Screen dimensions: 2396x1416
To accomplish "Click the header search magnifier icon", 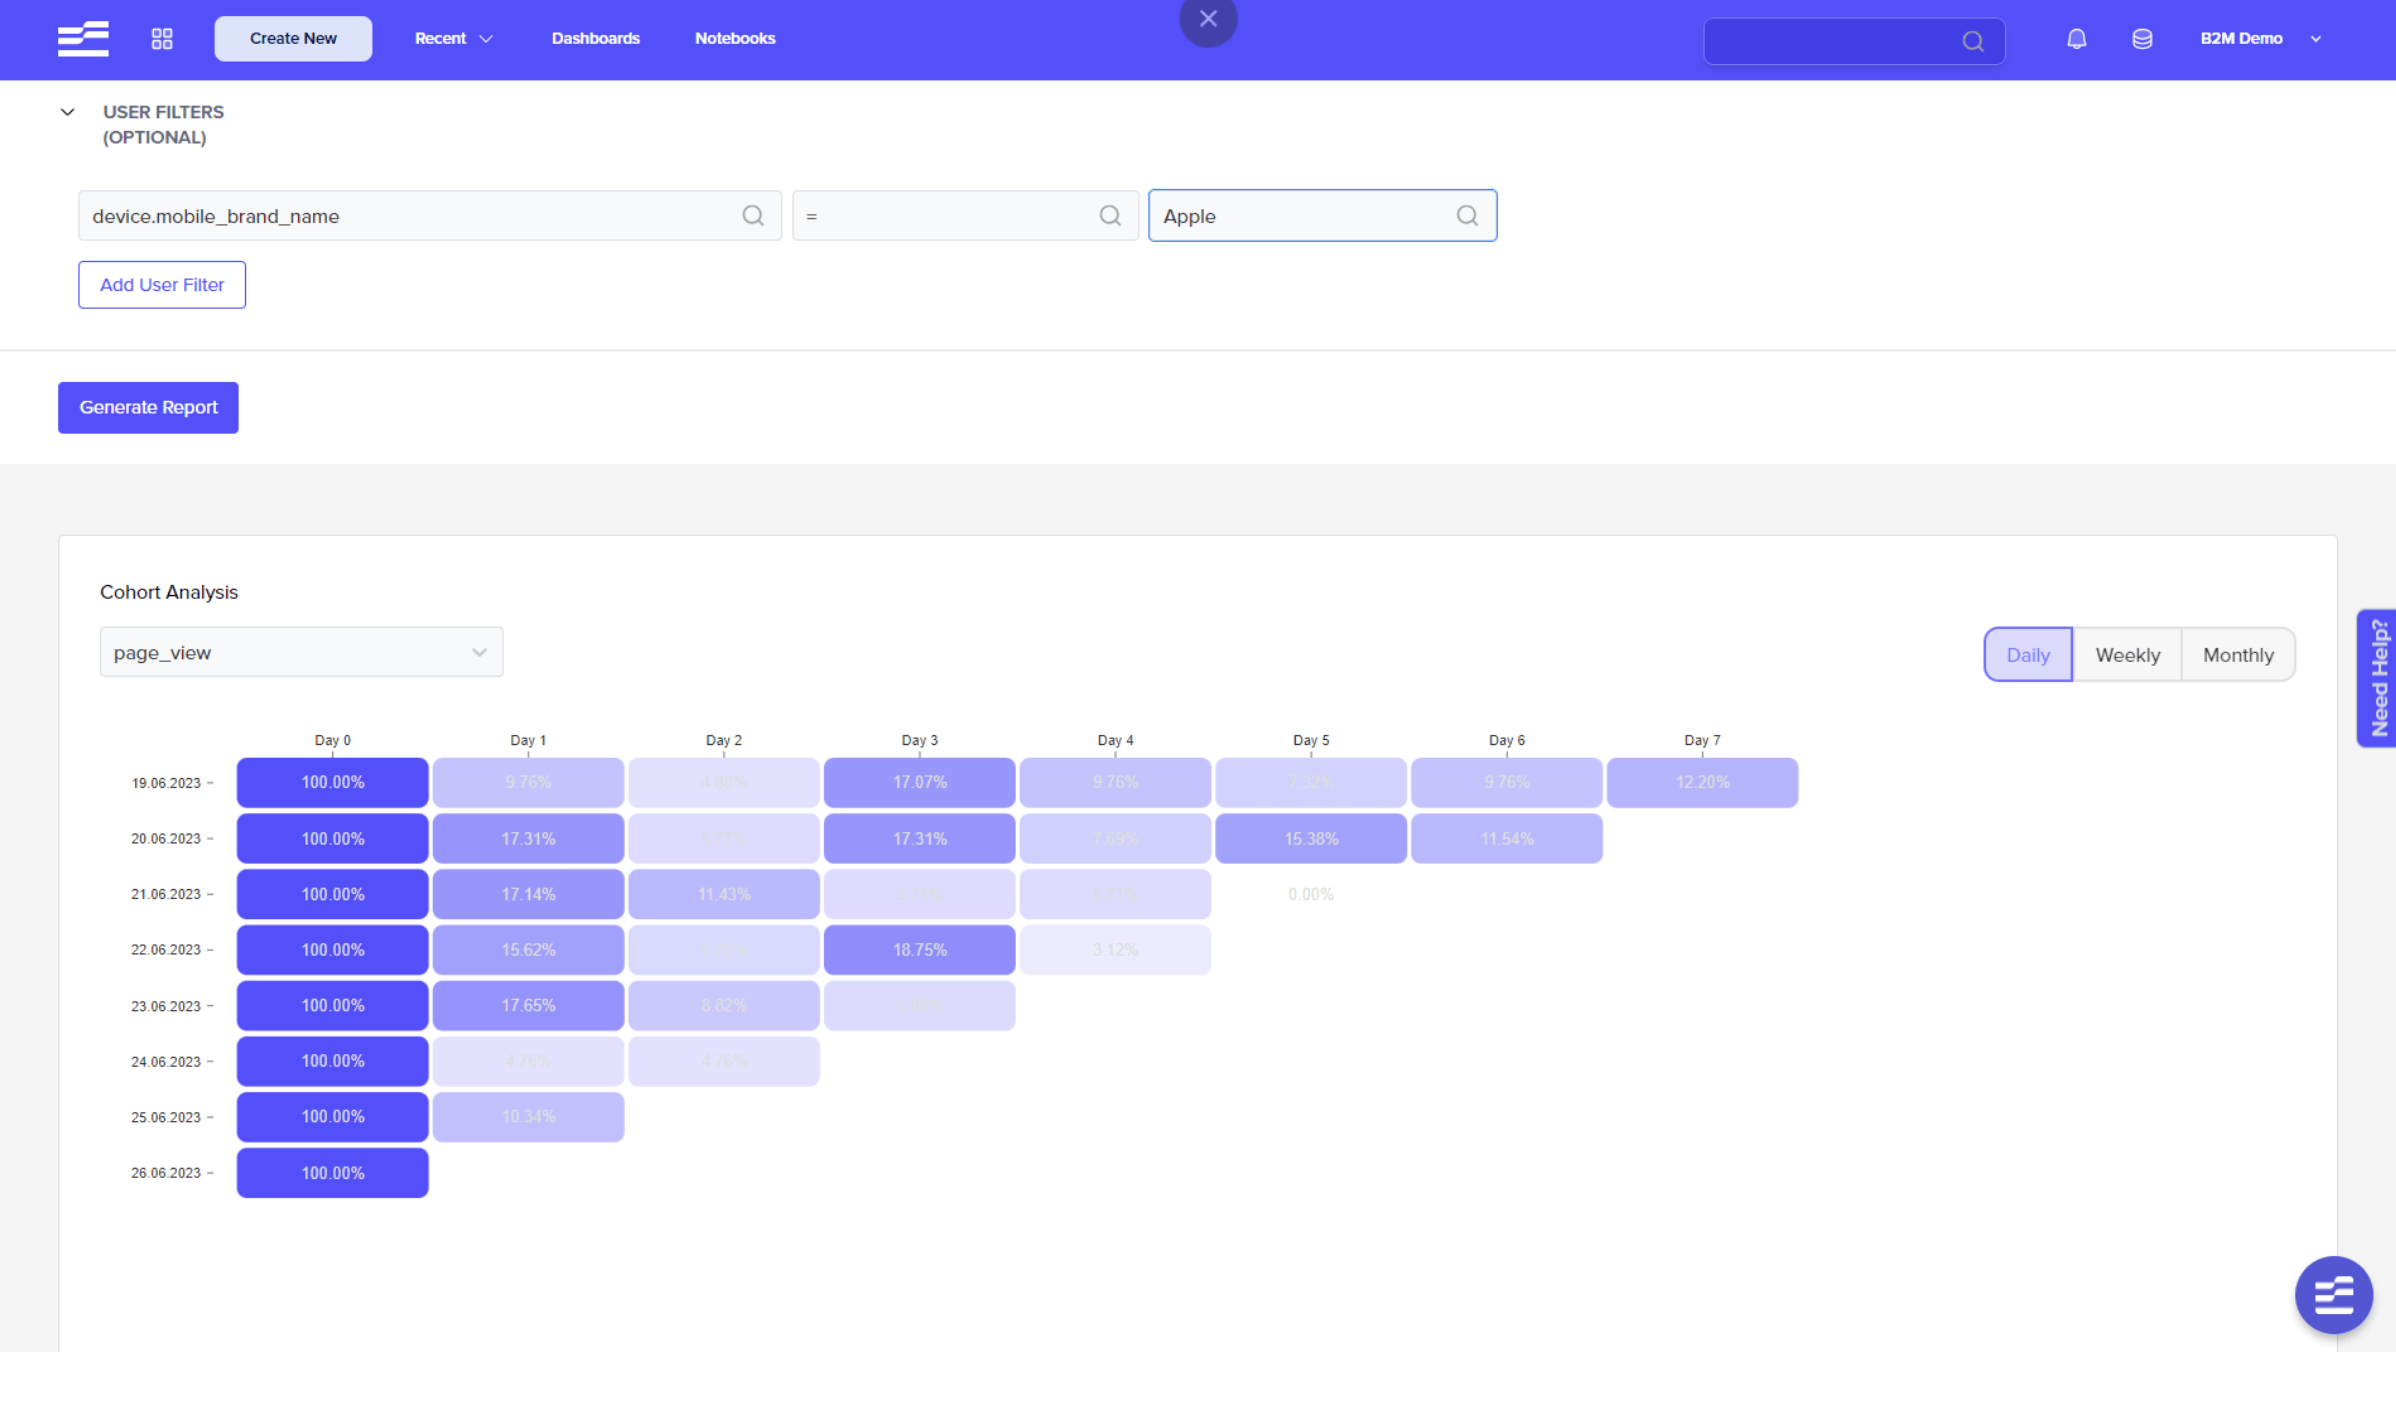I will click(x=1972, y=42).
